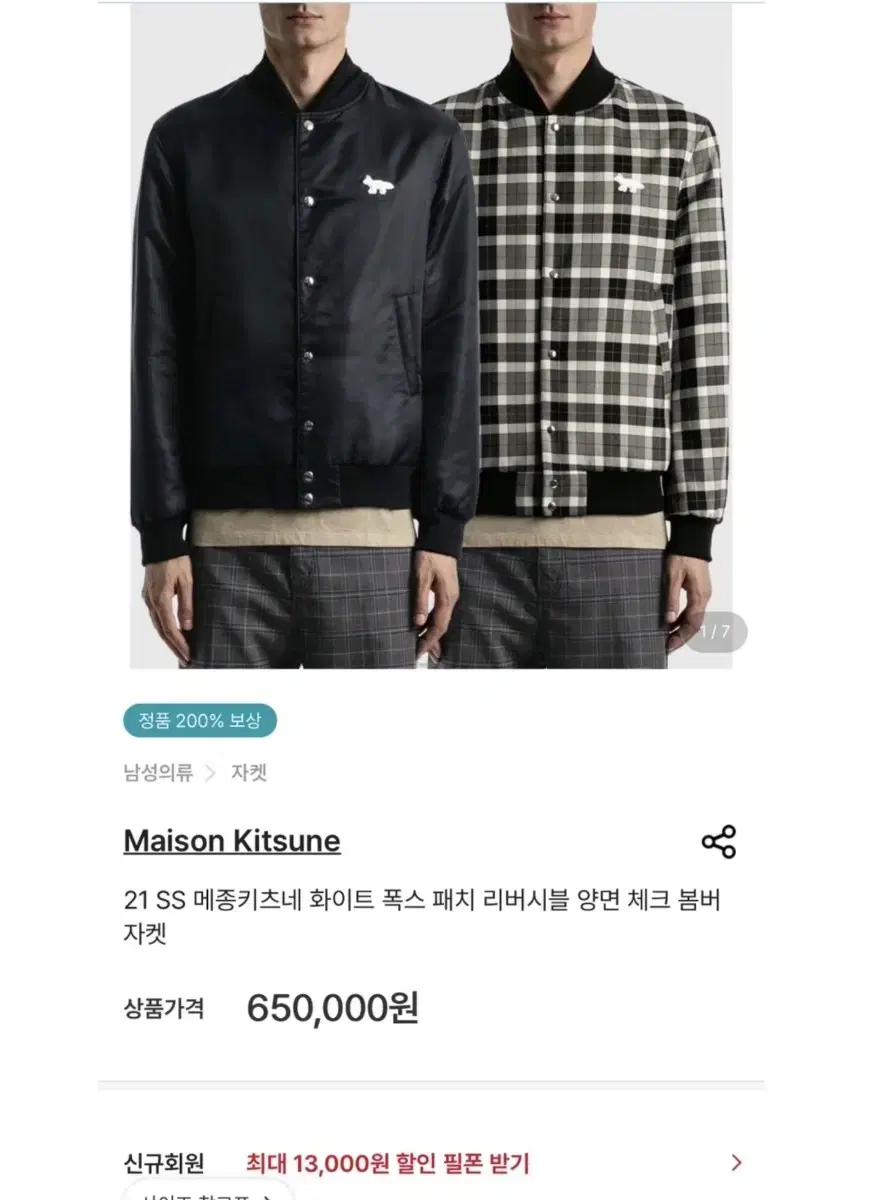This screenshot has width=882, height=1200.
Task: Click the 21 SS 메종키츠네 product title
Action: point(421,917)
